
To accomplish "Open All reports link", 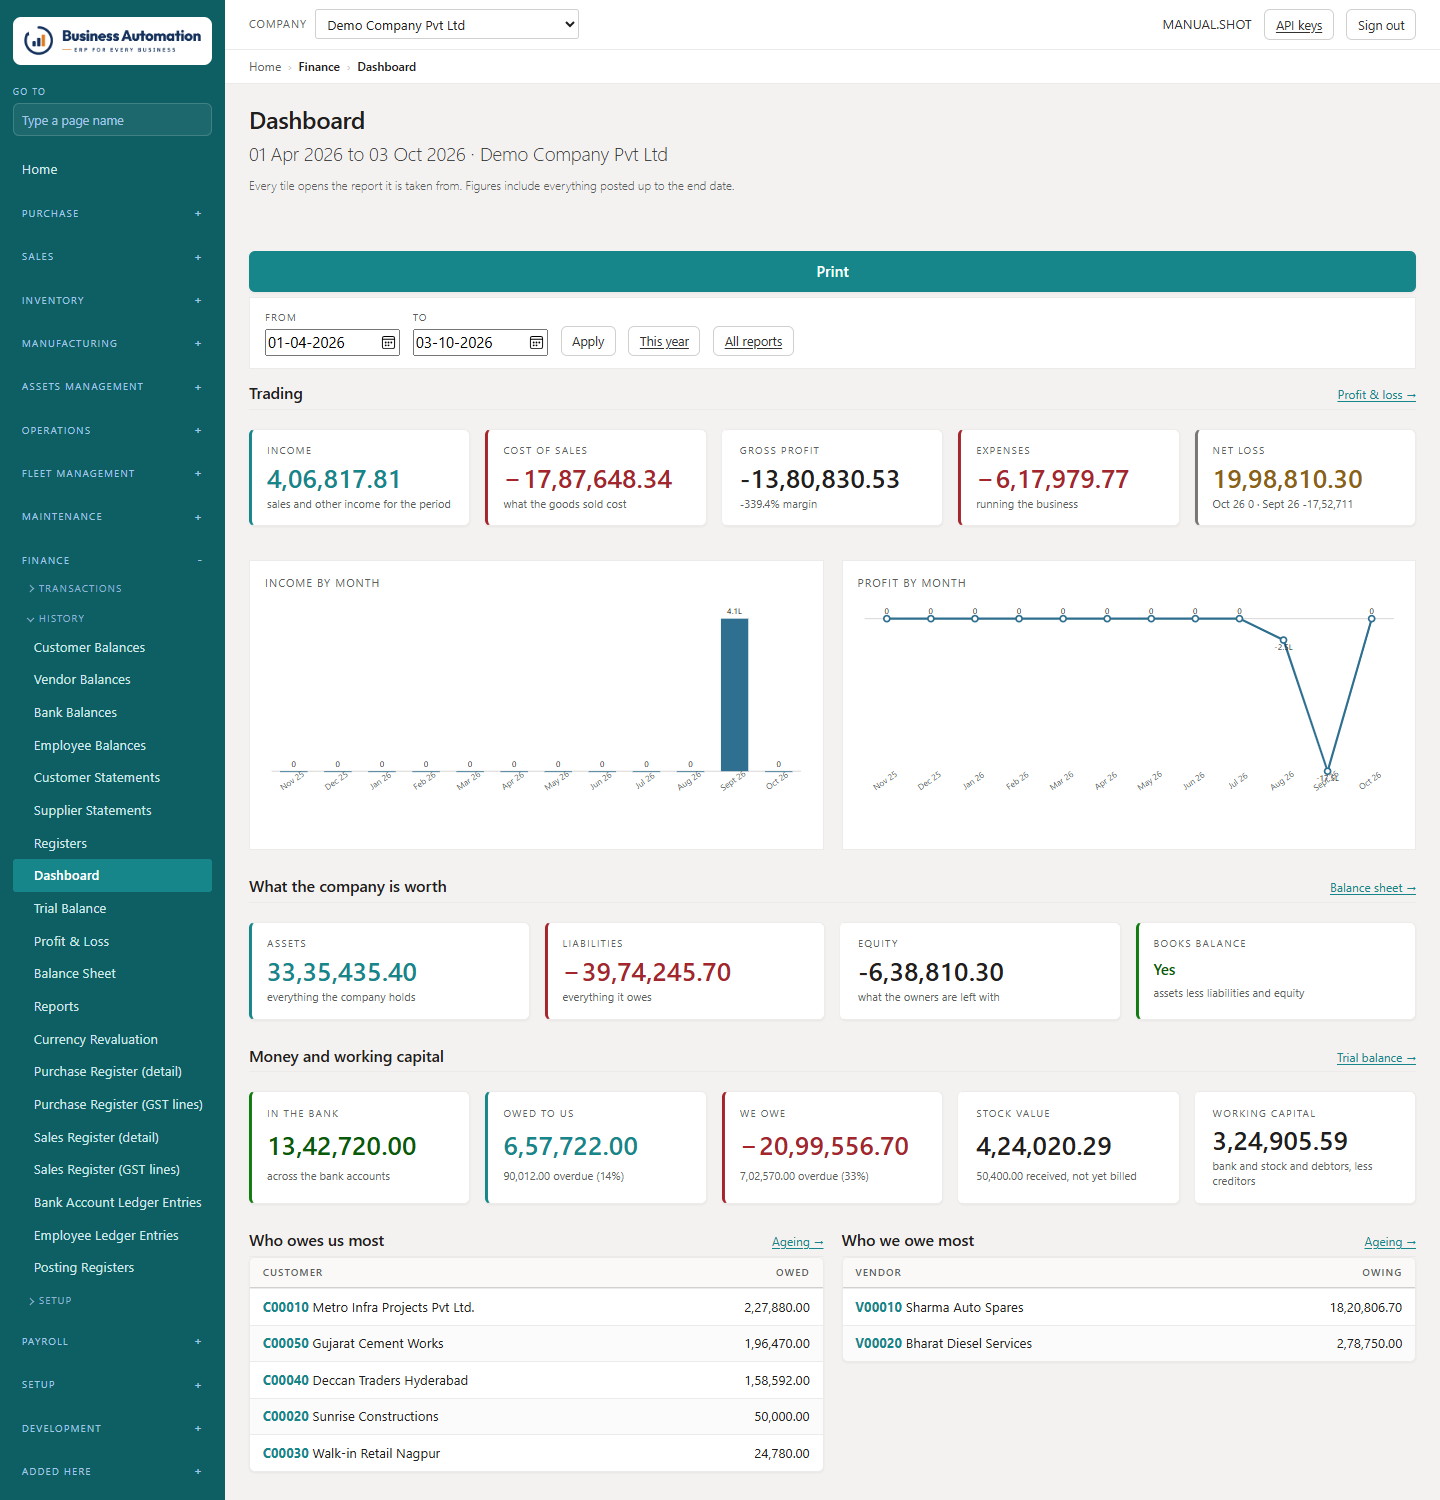I will click(x=753, y=342).
